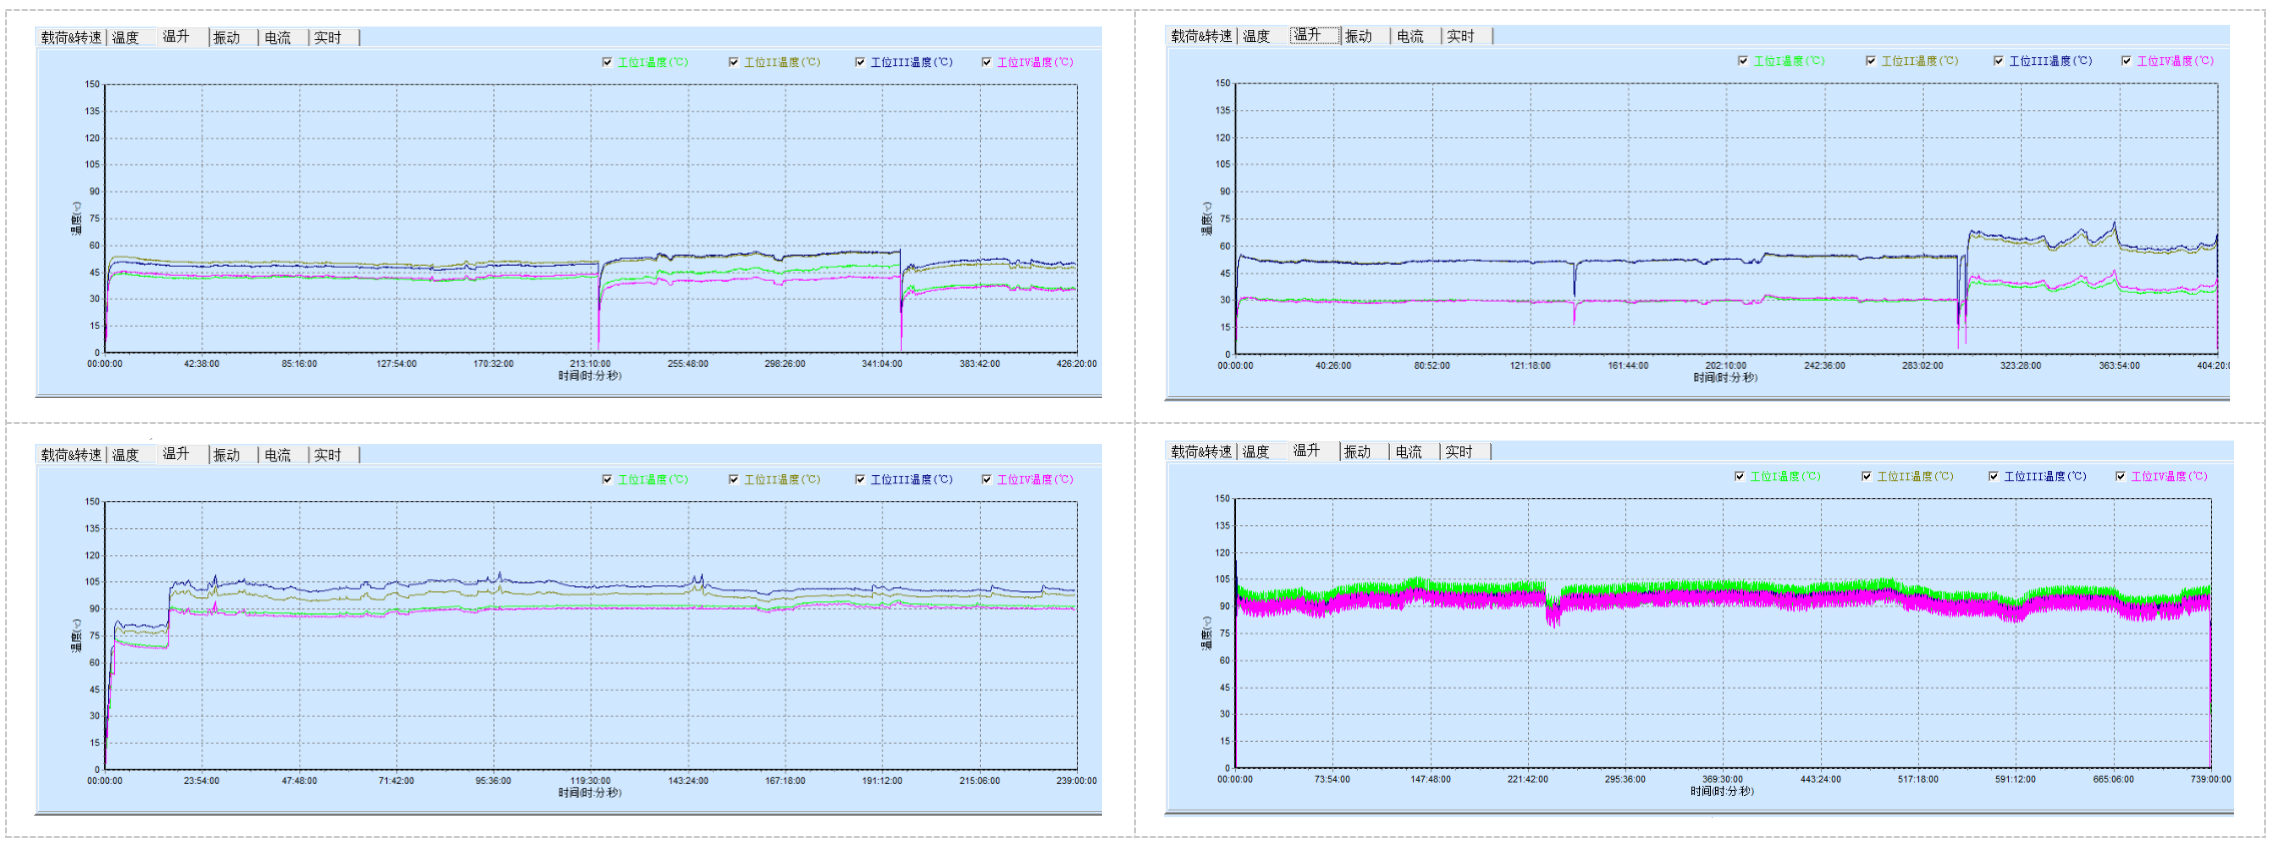Screen dimensions: 2274x842
Task: Select 温度 tab in bottom-right panel
Action: click(x=1256, y=452)
